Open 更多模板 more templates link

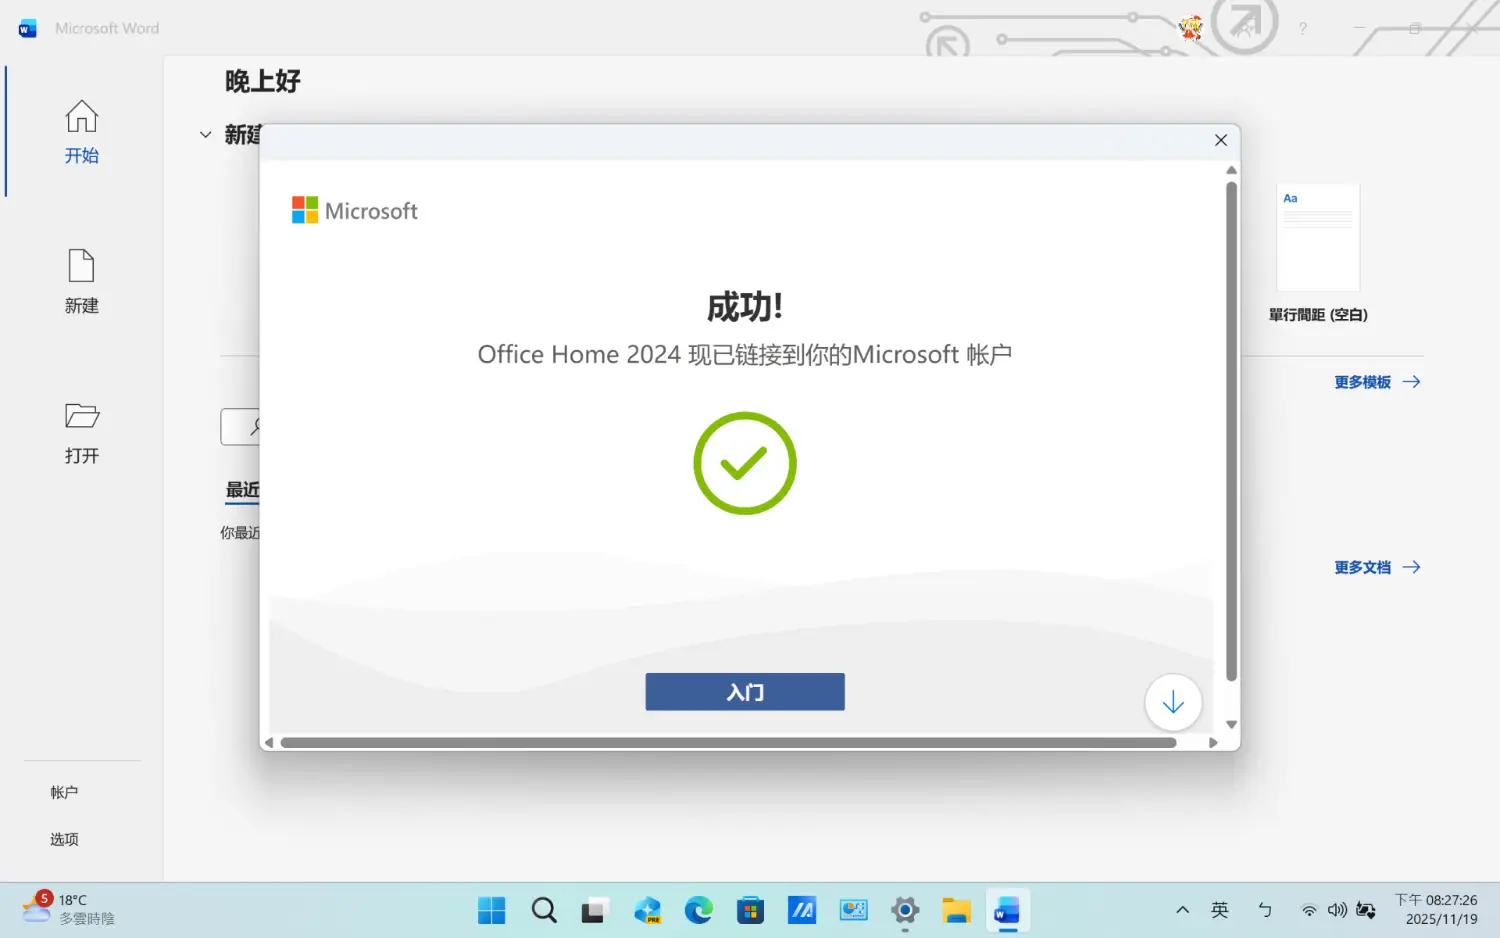[x=1376, y=382]
